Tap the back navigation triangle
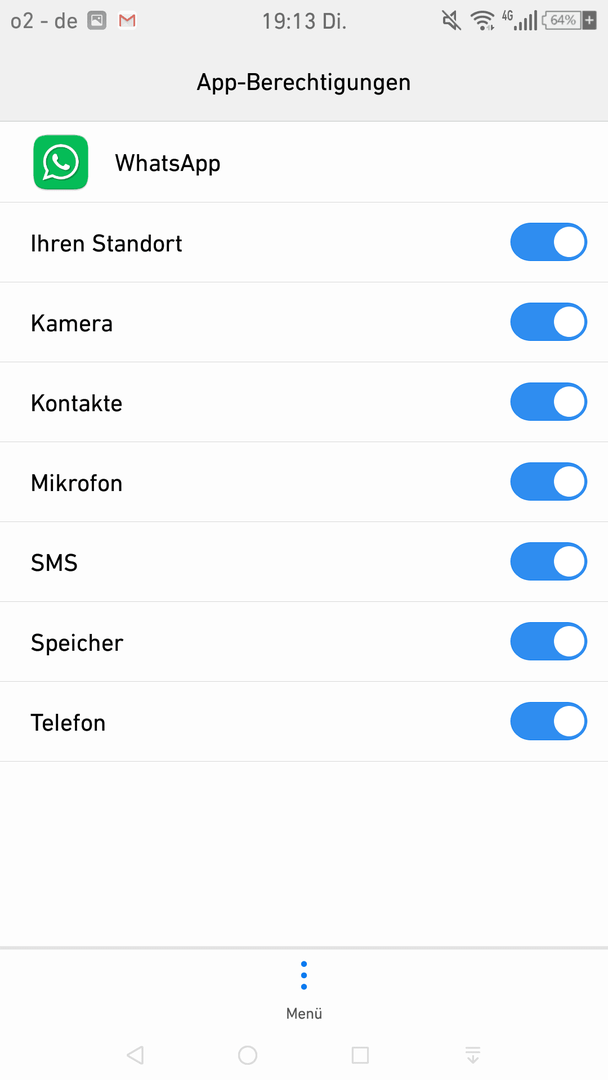This screenshot has height=1080, width=608. pos(135,1055)
